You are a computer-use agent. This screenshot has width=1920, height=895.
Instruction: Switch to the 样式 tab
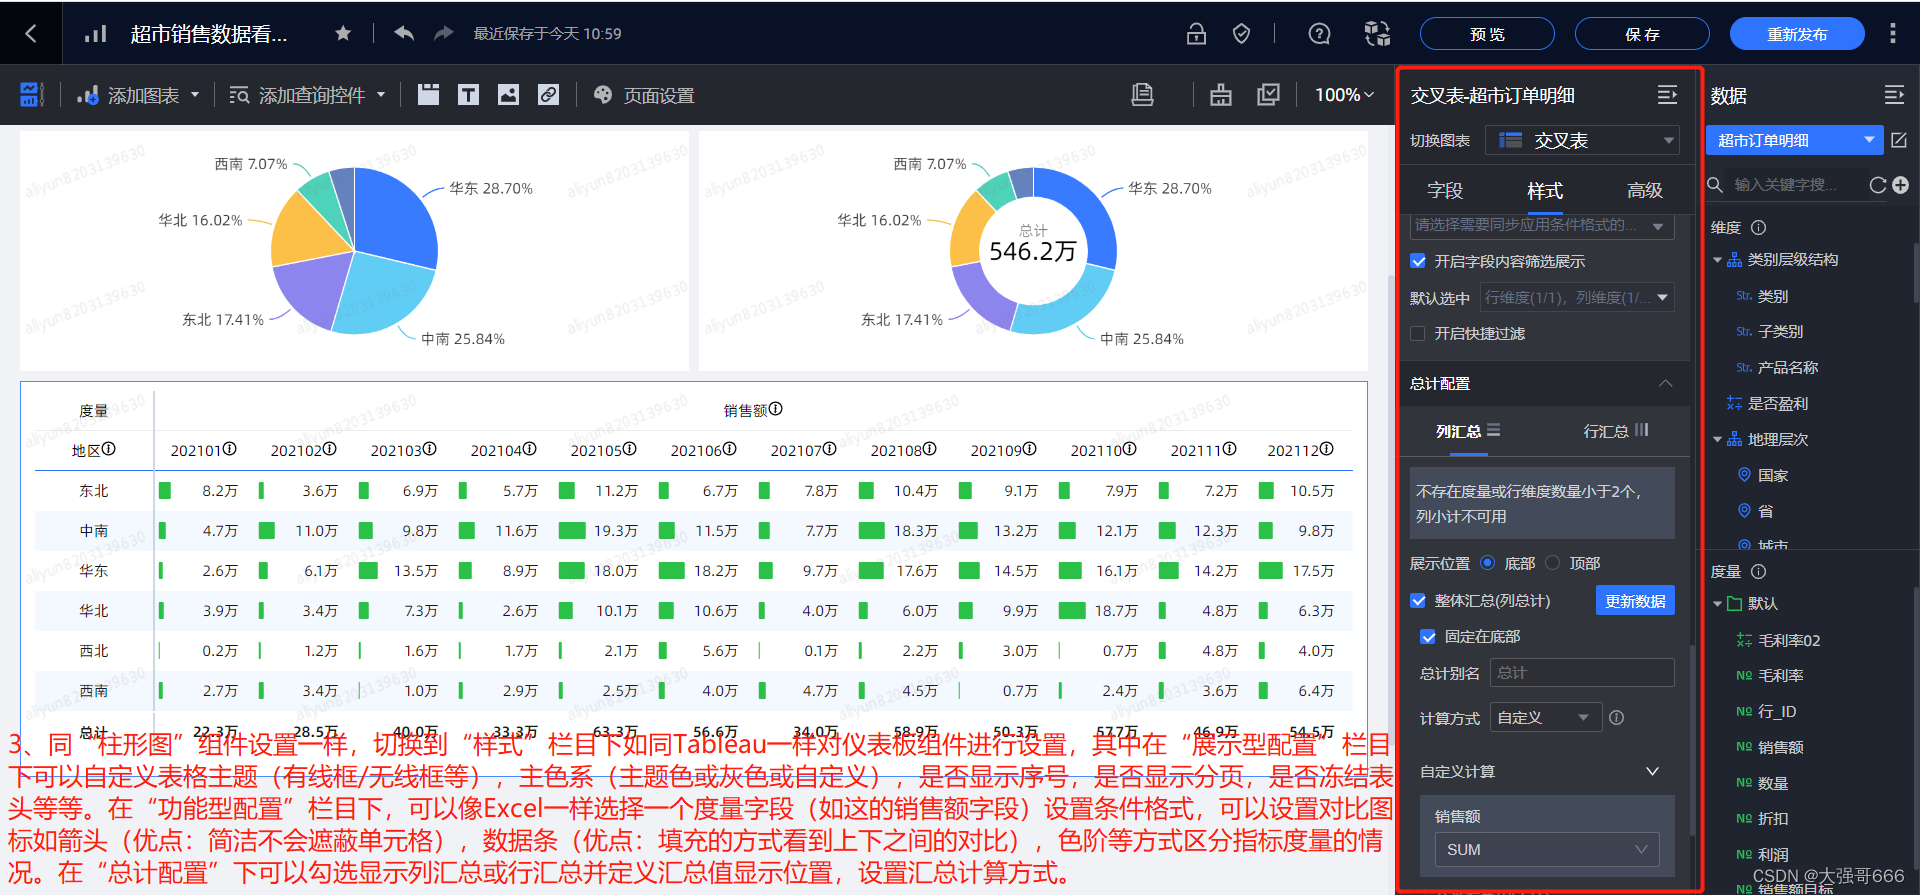tap(1545, 190)
